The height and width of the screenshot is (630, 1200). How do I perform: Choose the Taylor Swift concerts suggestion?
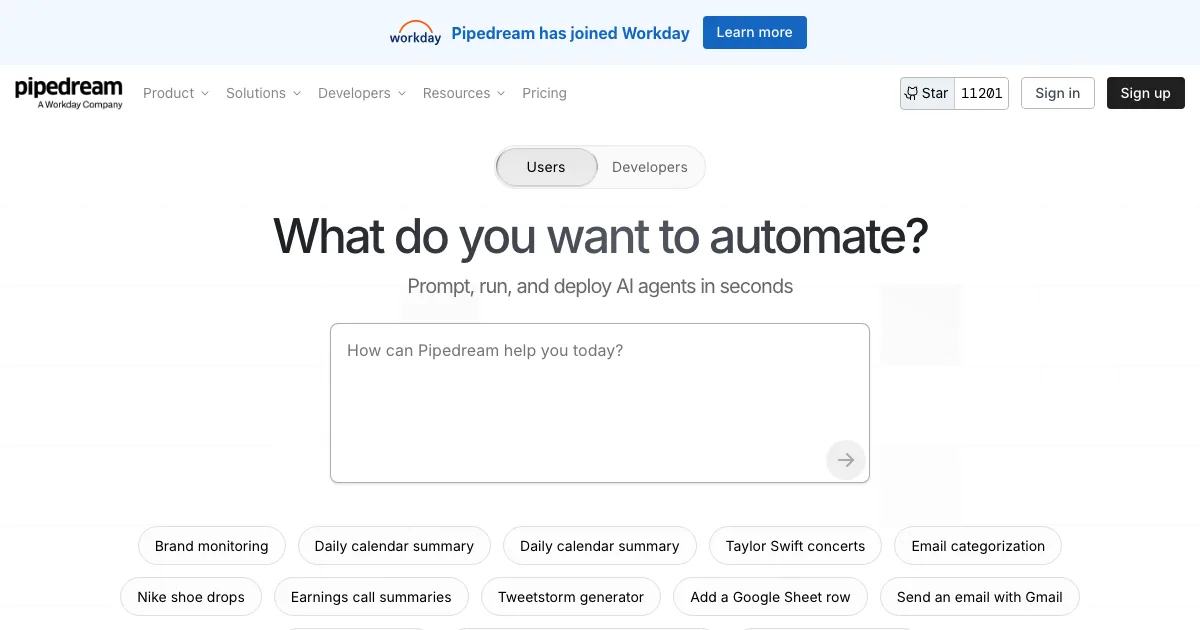(x=795, y=546)
